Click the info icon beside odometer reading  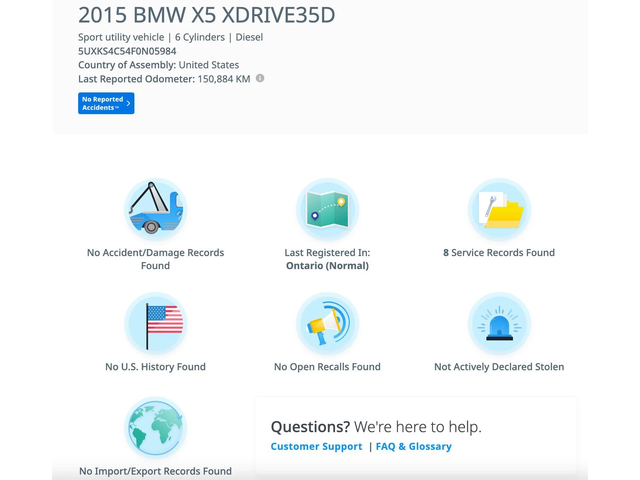pyautogui.click(x=260, y=78)
